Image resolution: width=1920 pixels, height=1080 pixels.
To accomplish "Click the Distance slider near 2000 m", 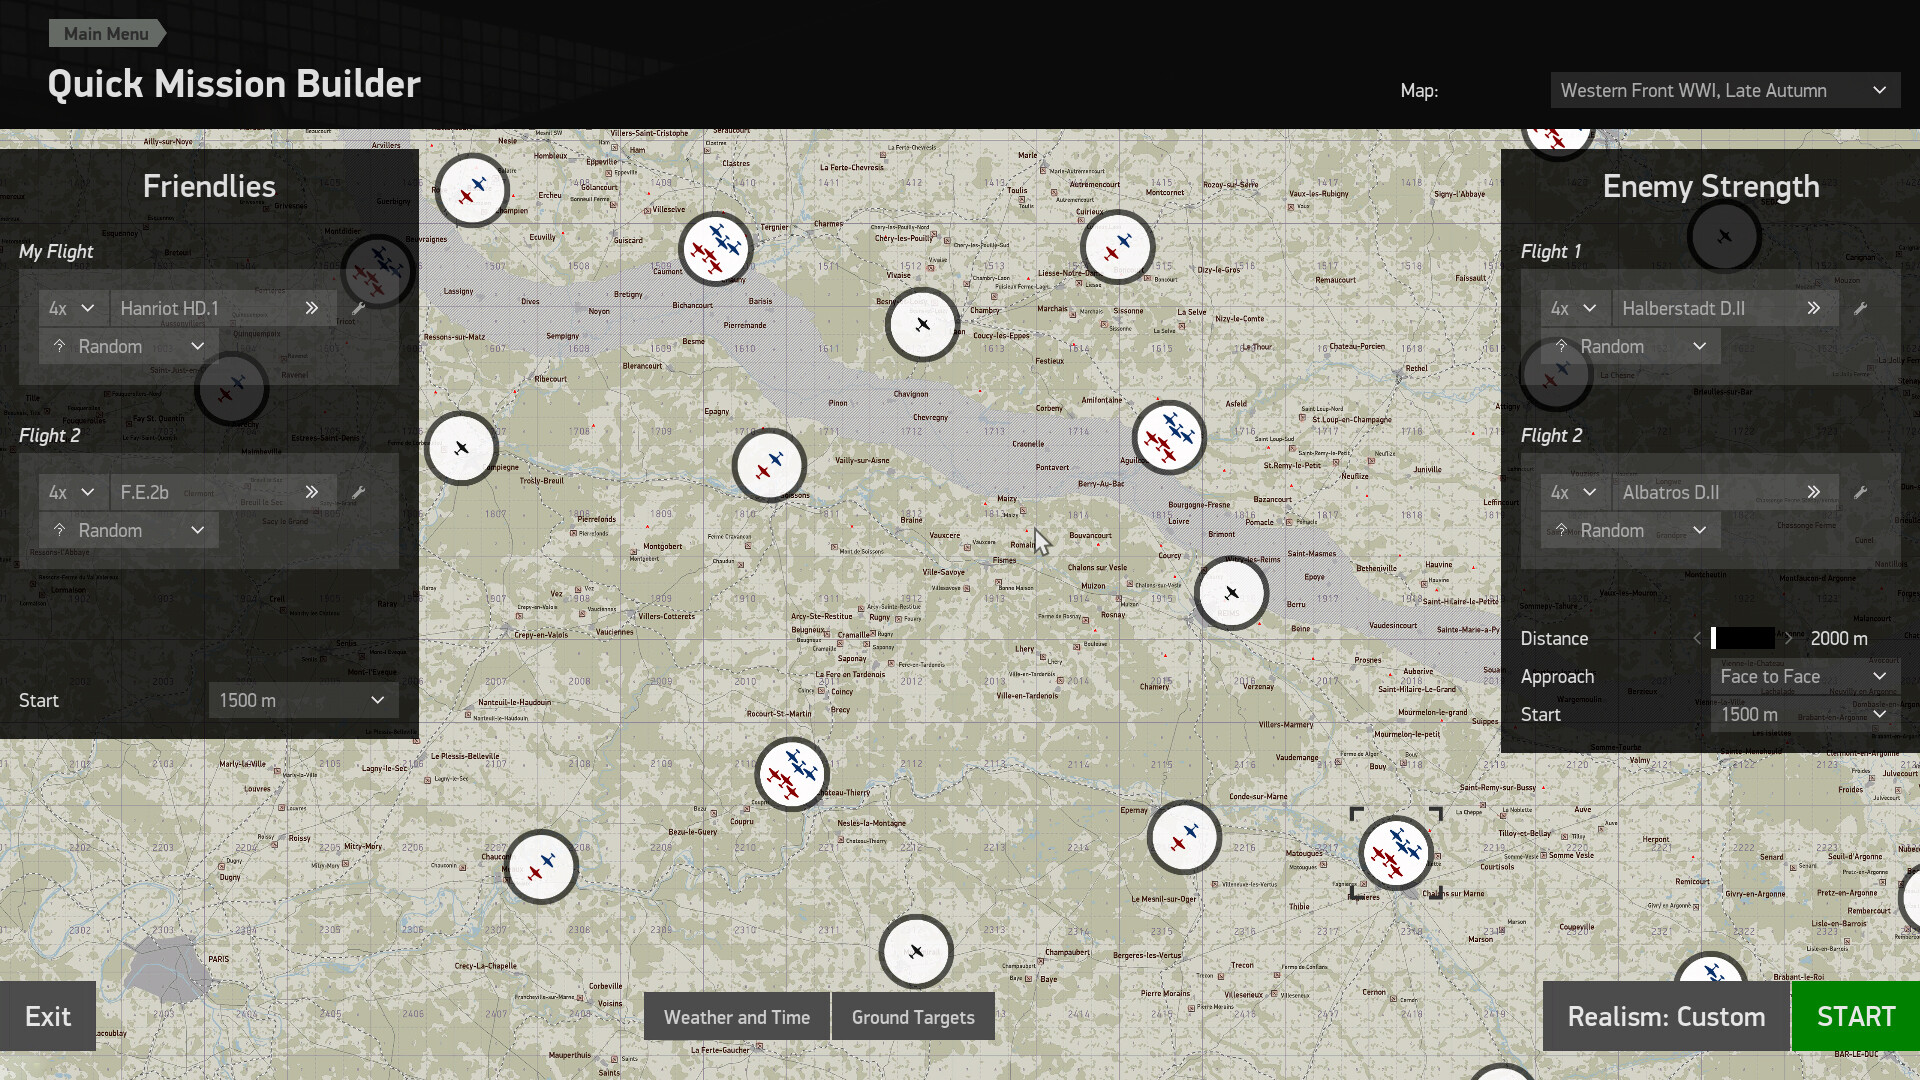I will pyautogui.click(x=1744, y=638).
